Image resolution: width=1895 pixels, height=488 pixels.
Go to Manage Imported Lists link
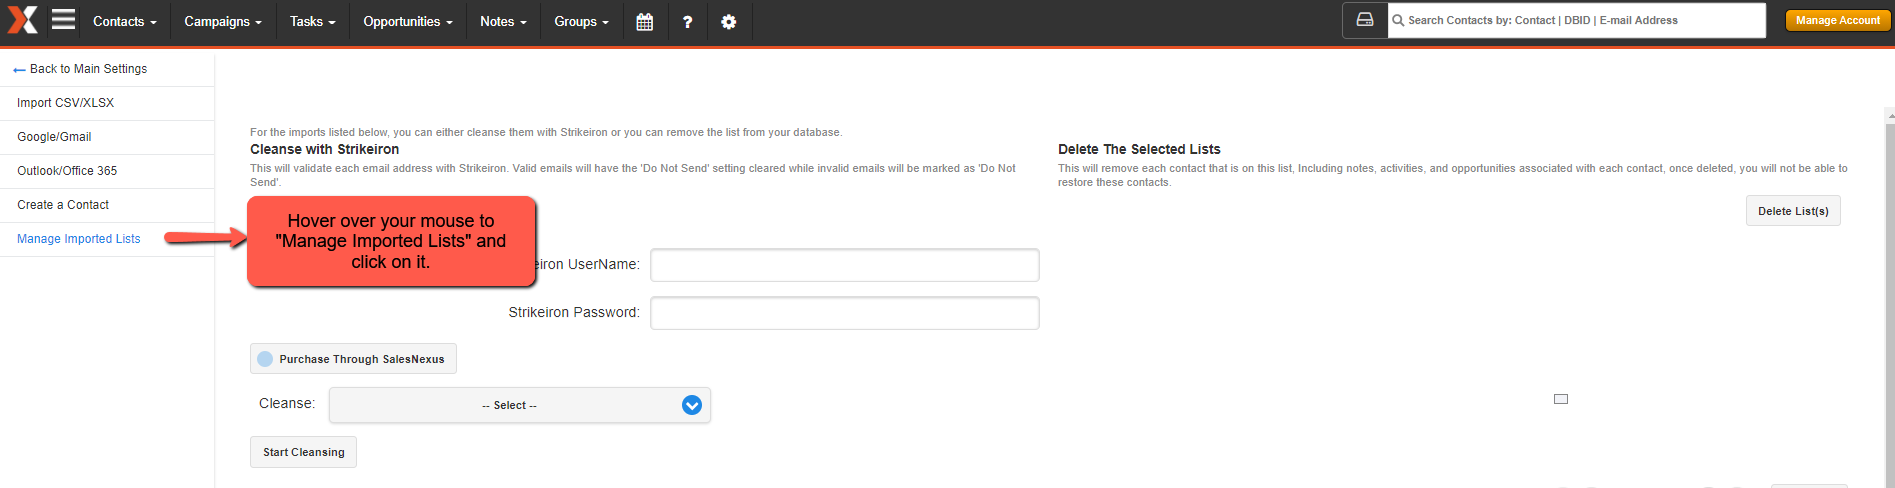(x=79, y=239)
